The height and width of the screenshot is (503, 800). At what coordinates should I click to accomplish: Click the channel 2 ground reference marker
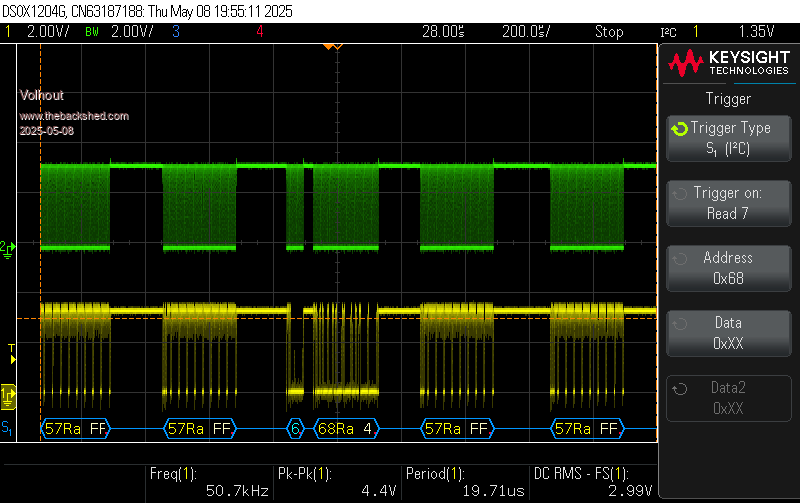(7, 246)
